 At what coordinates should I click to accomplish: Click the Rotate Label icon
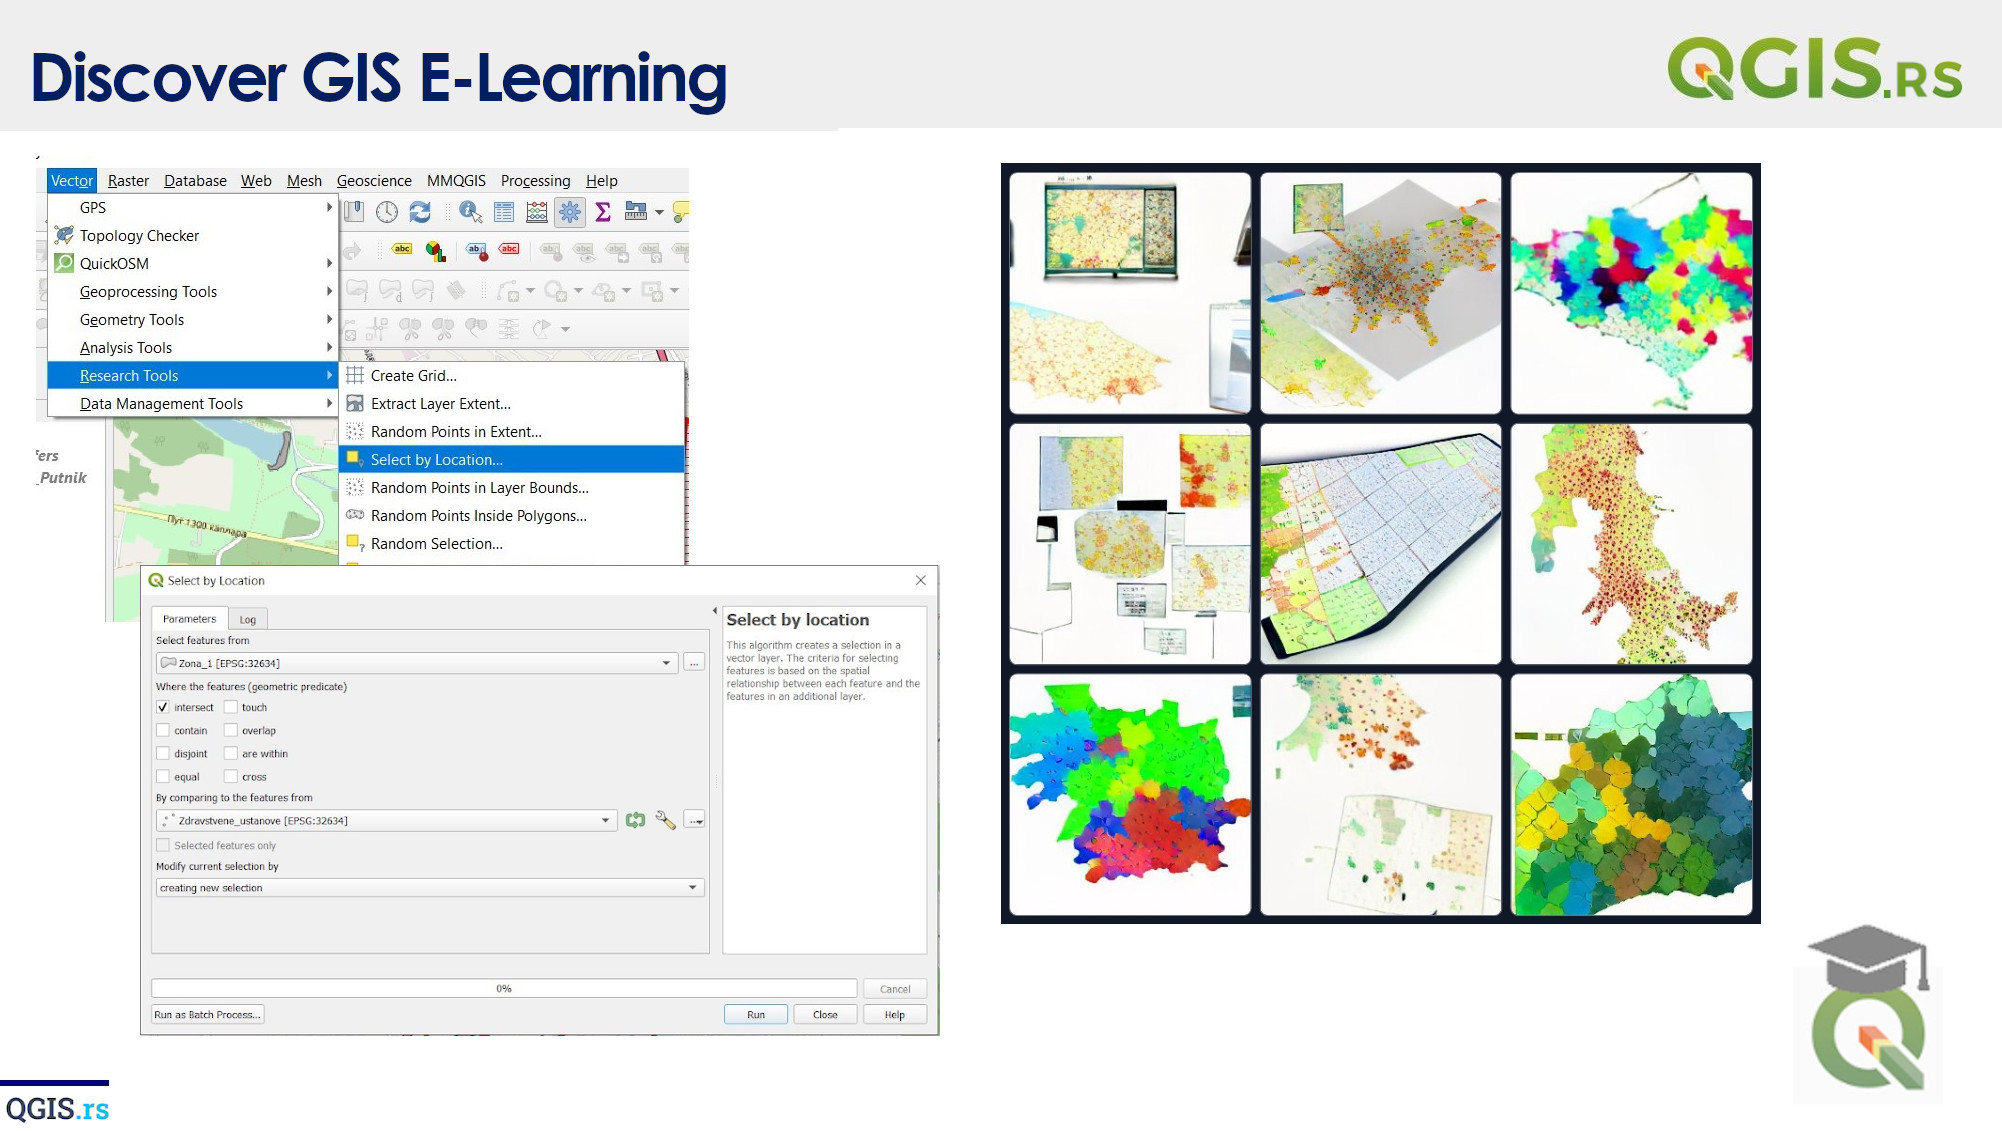click(650, 251)
